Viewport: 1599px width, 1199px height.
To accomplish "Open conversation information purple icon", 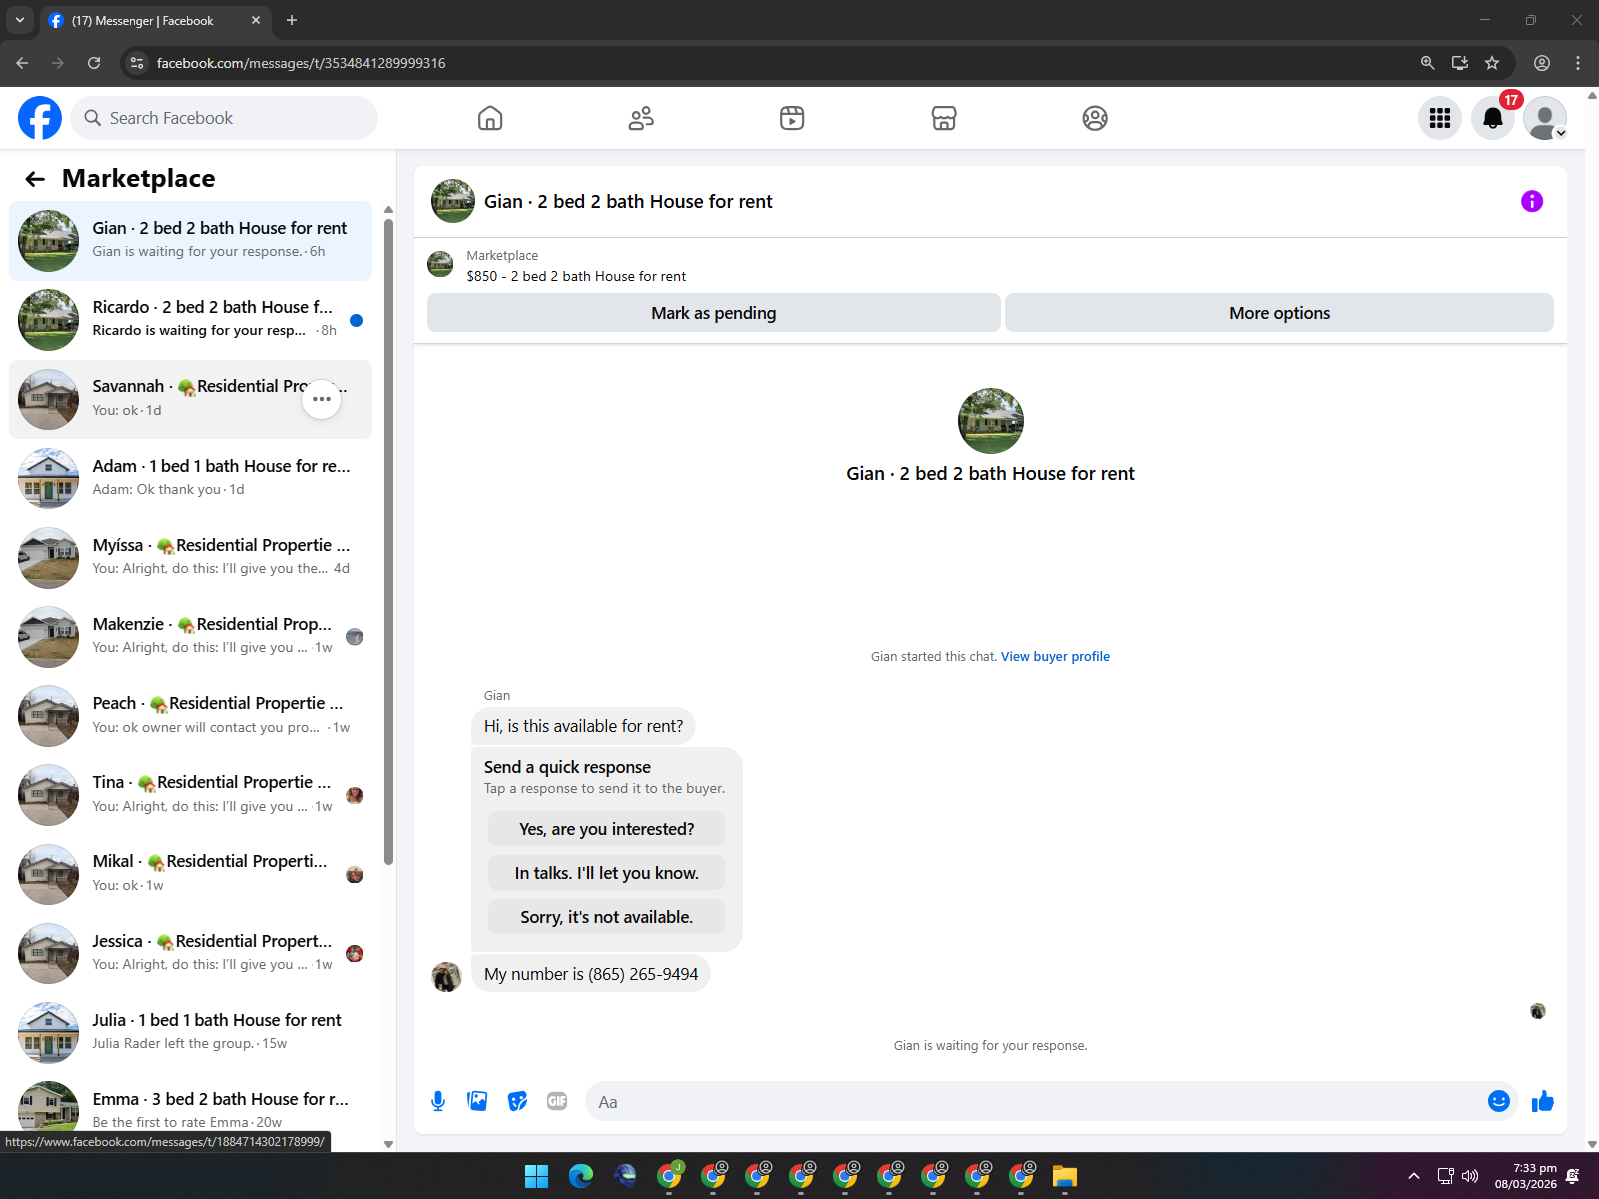I will coord(1532,201).
